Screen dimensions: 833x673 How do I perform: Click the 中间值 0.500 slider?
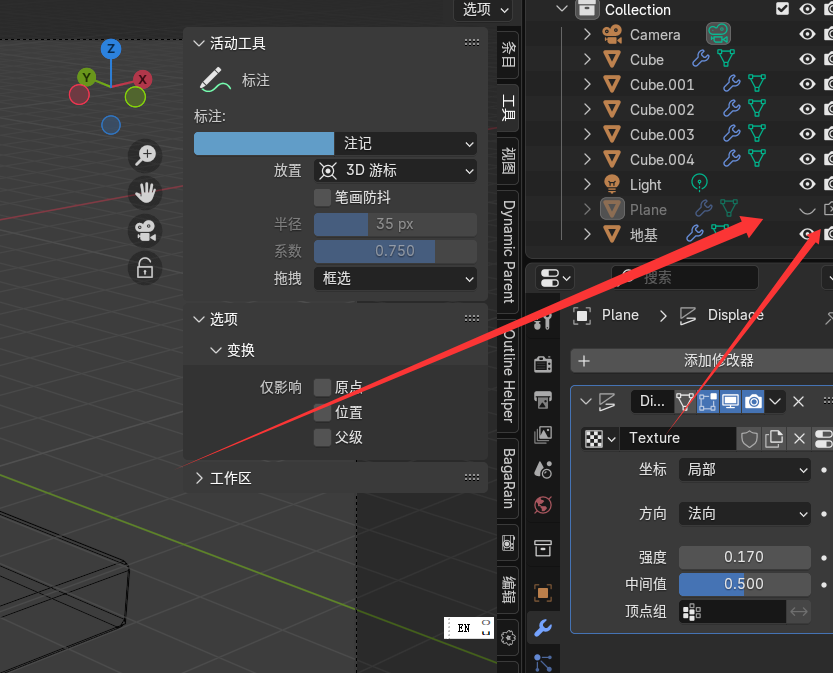[745, 584]
